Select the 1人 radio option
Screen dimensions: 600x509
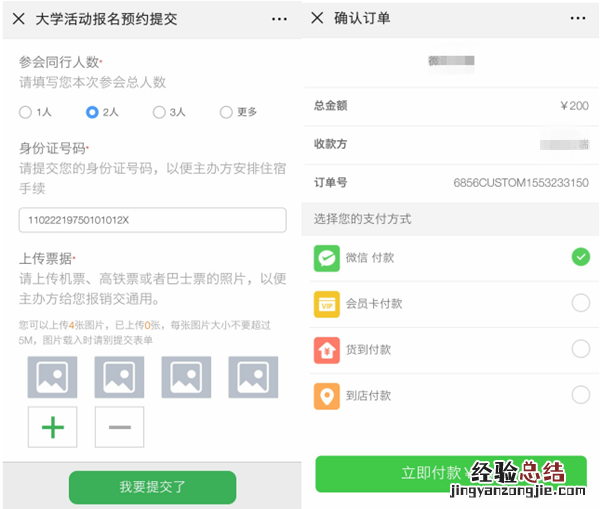26,113
